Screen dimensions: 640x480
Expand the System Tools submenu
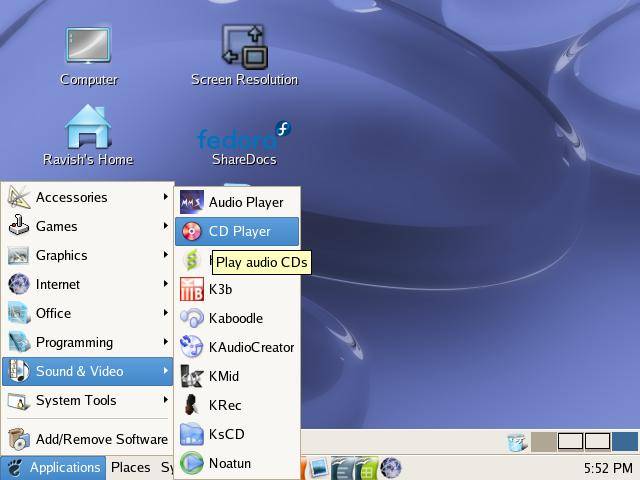coord(88,400)
